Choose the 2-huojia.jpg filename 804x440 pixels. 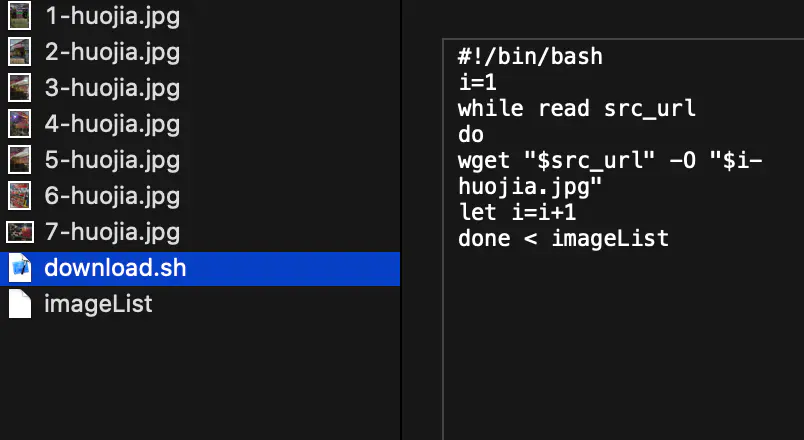pyautogui.click(x=112, y=51)
